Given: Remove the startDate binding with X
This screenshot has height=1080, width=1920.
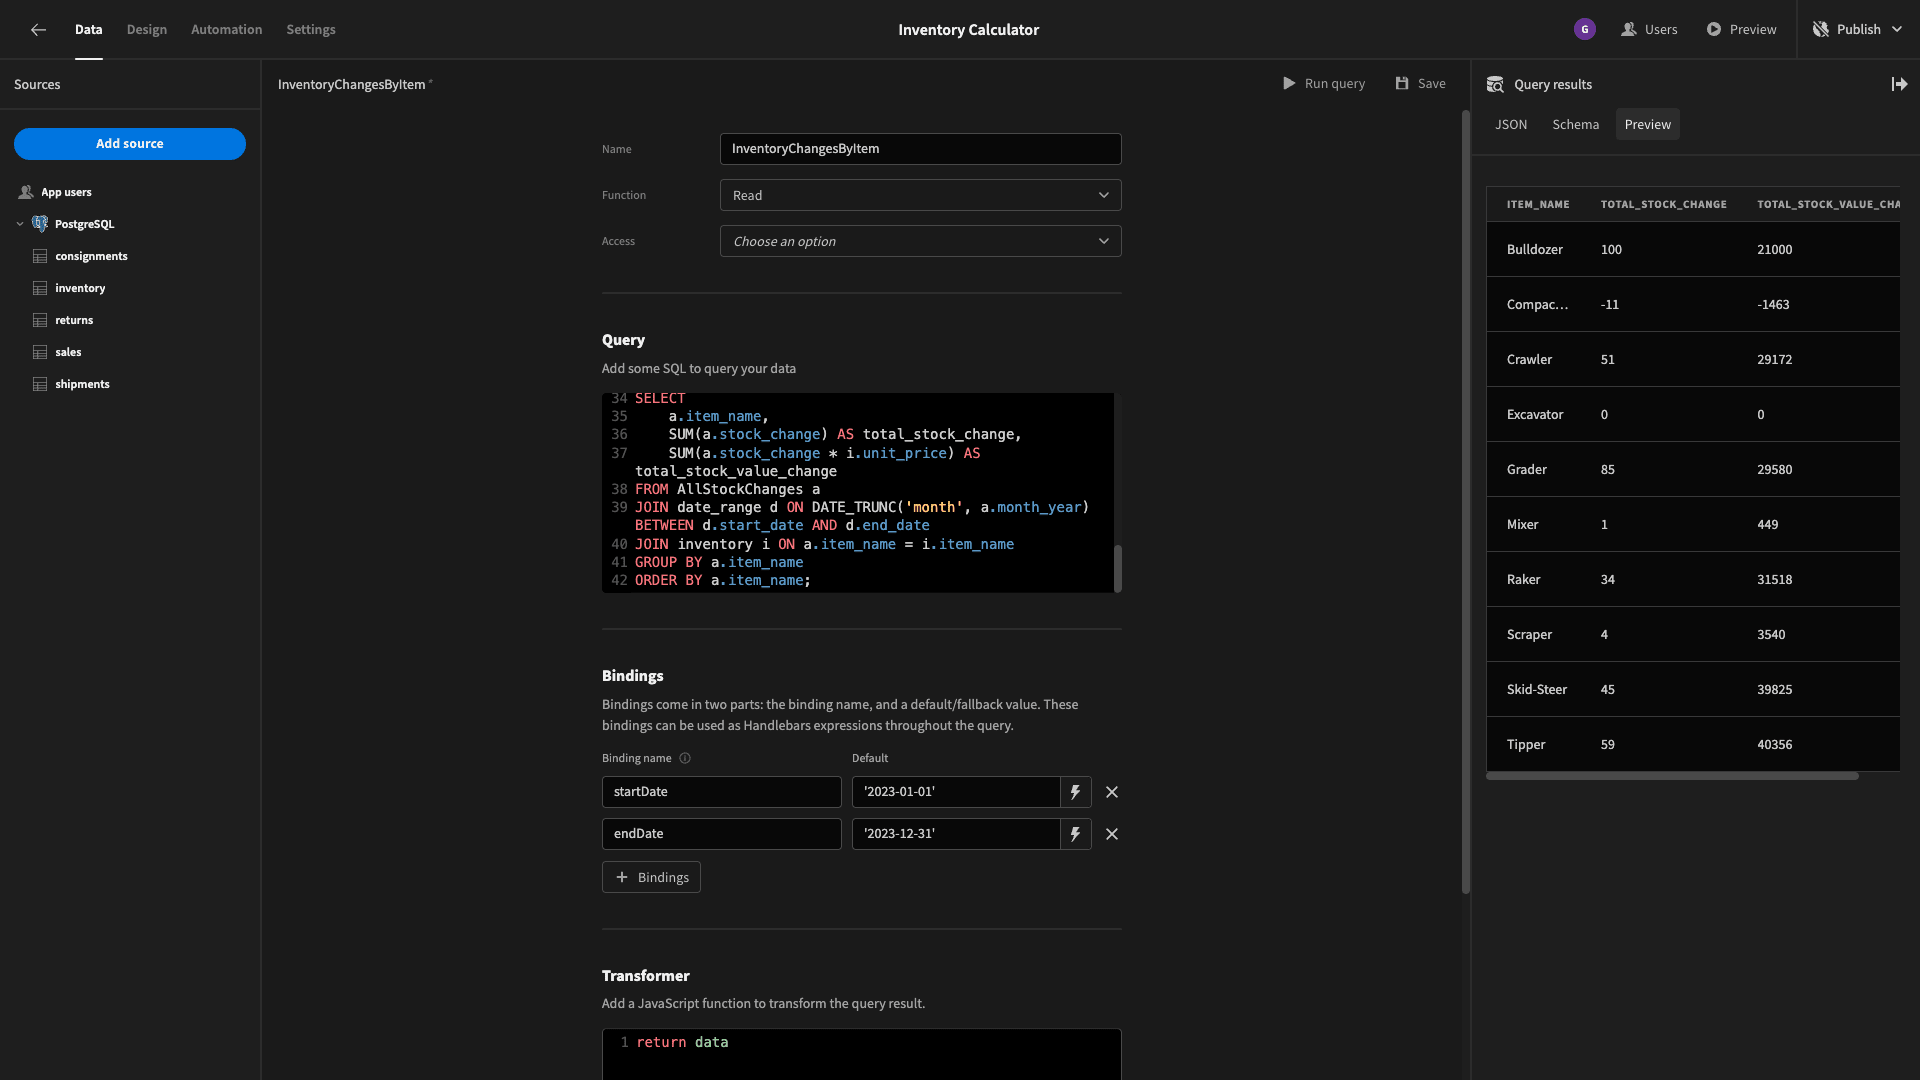Looking at the screenshot, I should [x=1112, y=792].
